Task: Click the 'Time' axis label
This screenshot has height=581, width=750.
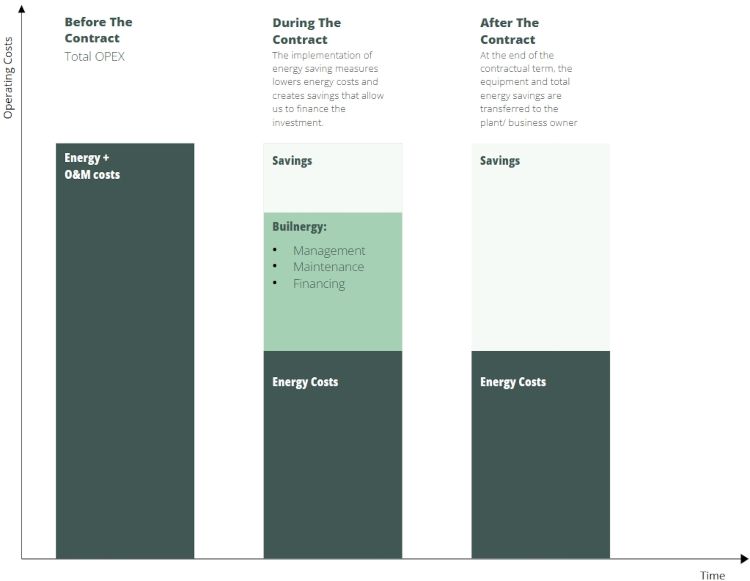Action: pyautogui.click(x=713, y=575)
